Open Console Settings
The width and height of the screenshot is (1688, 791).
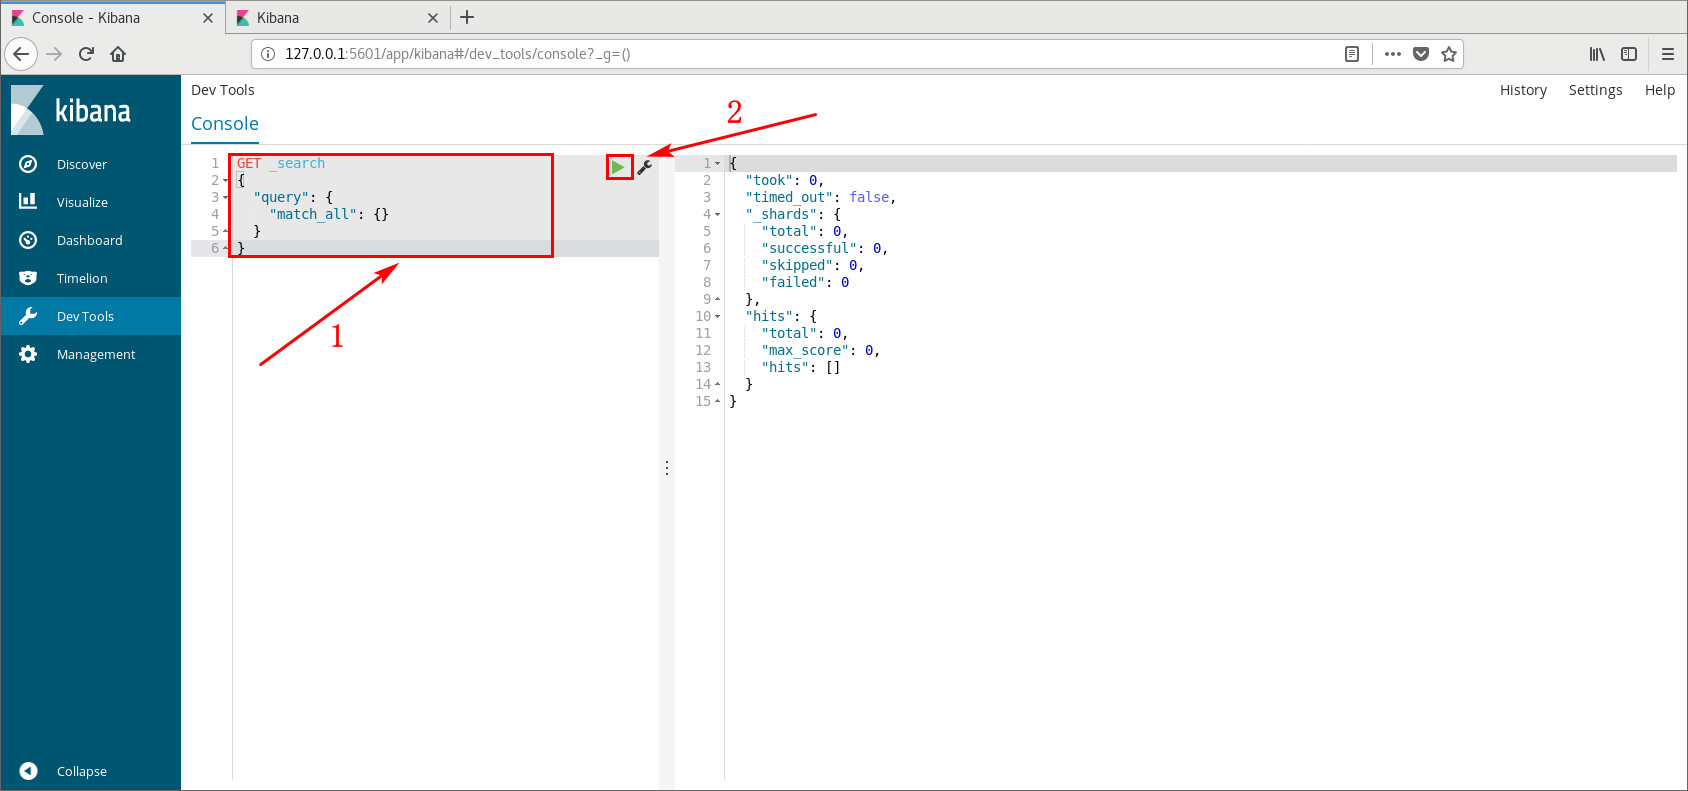click(x=1595, y=90)
